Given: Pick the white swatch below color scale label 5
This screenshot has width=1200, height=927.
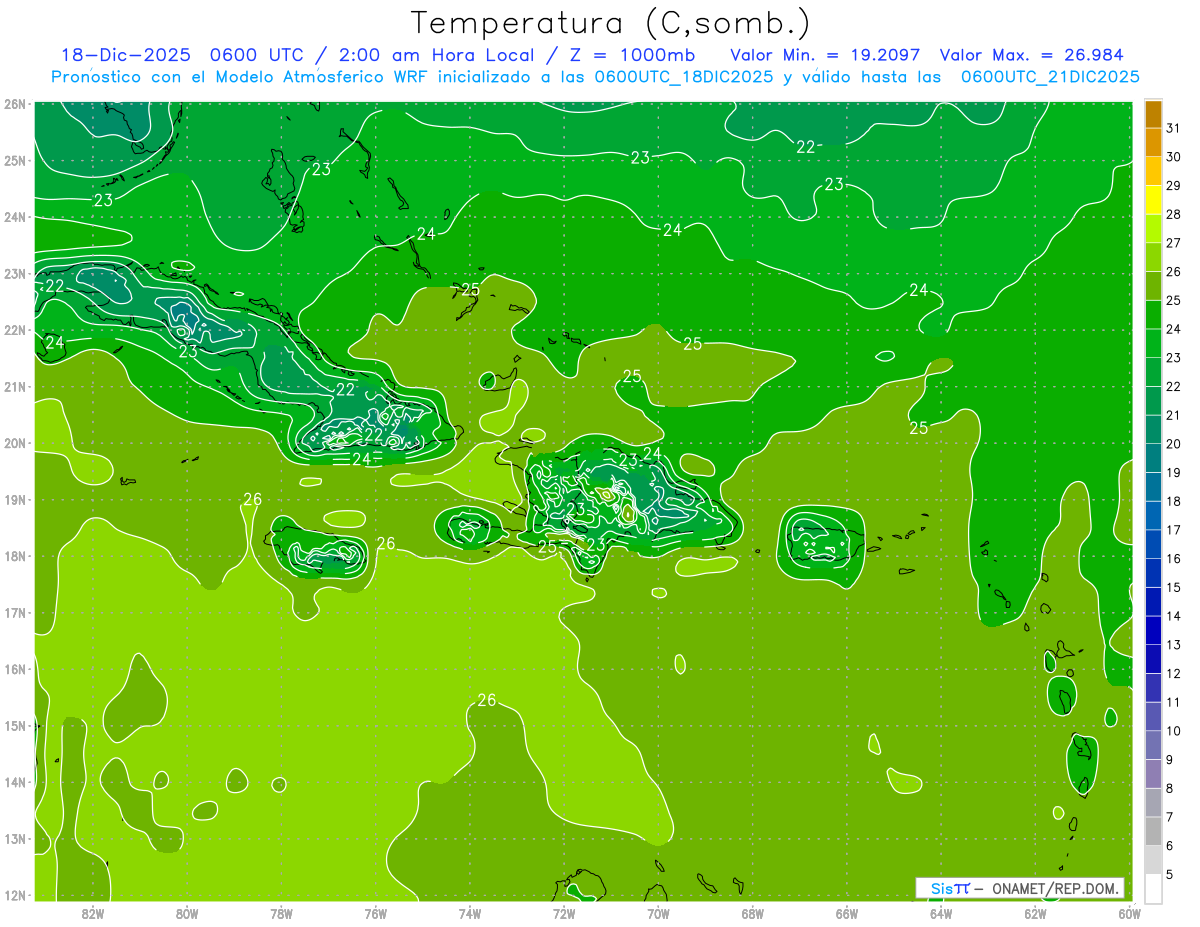Looking at the screenshot, I should (x=1153, y=889).
